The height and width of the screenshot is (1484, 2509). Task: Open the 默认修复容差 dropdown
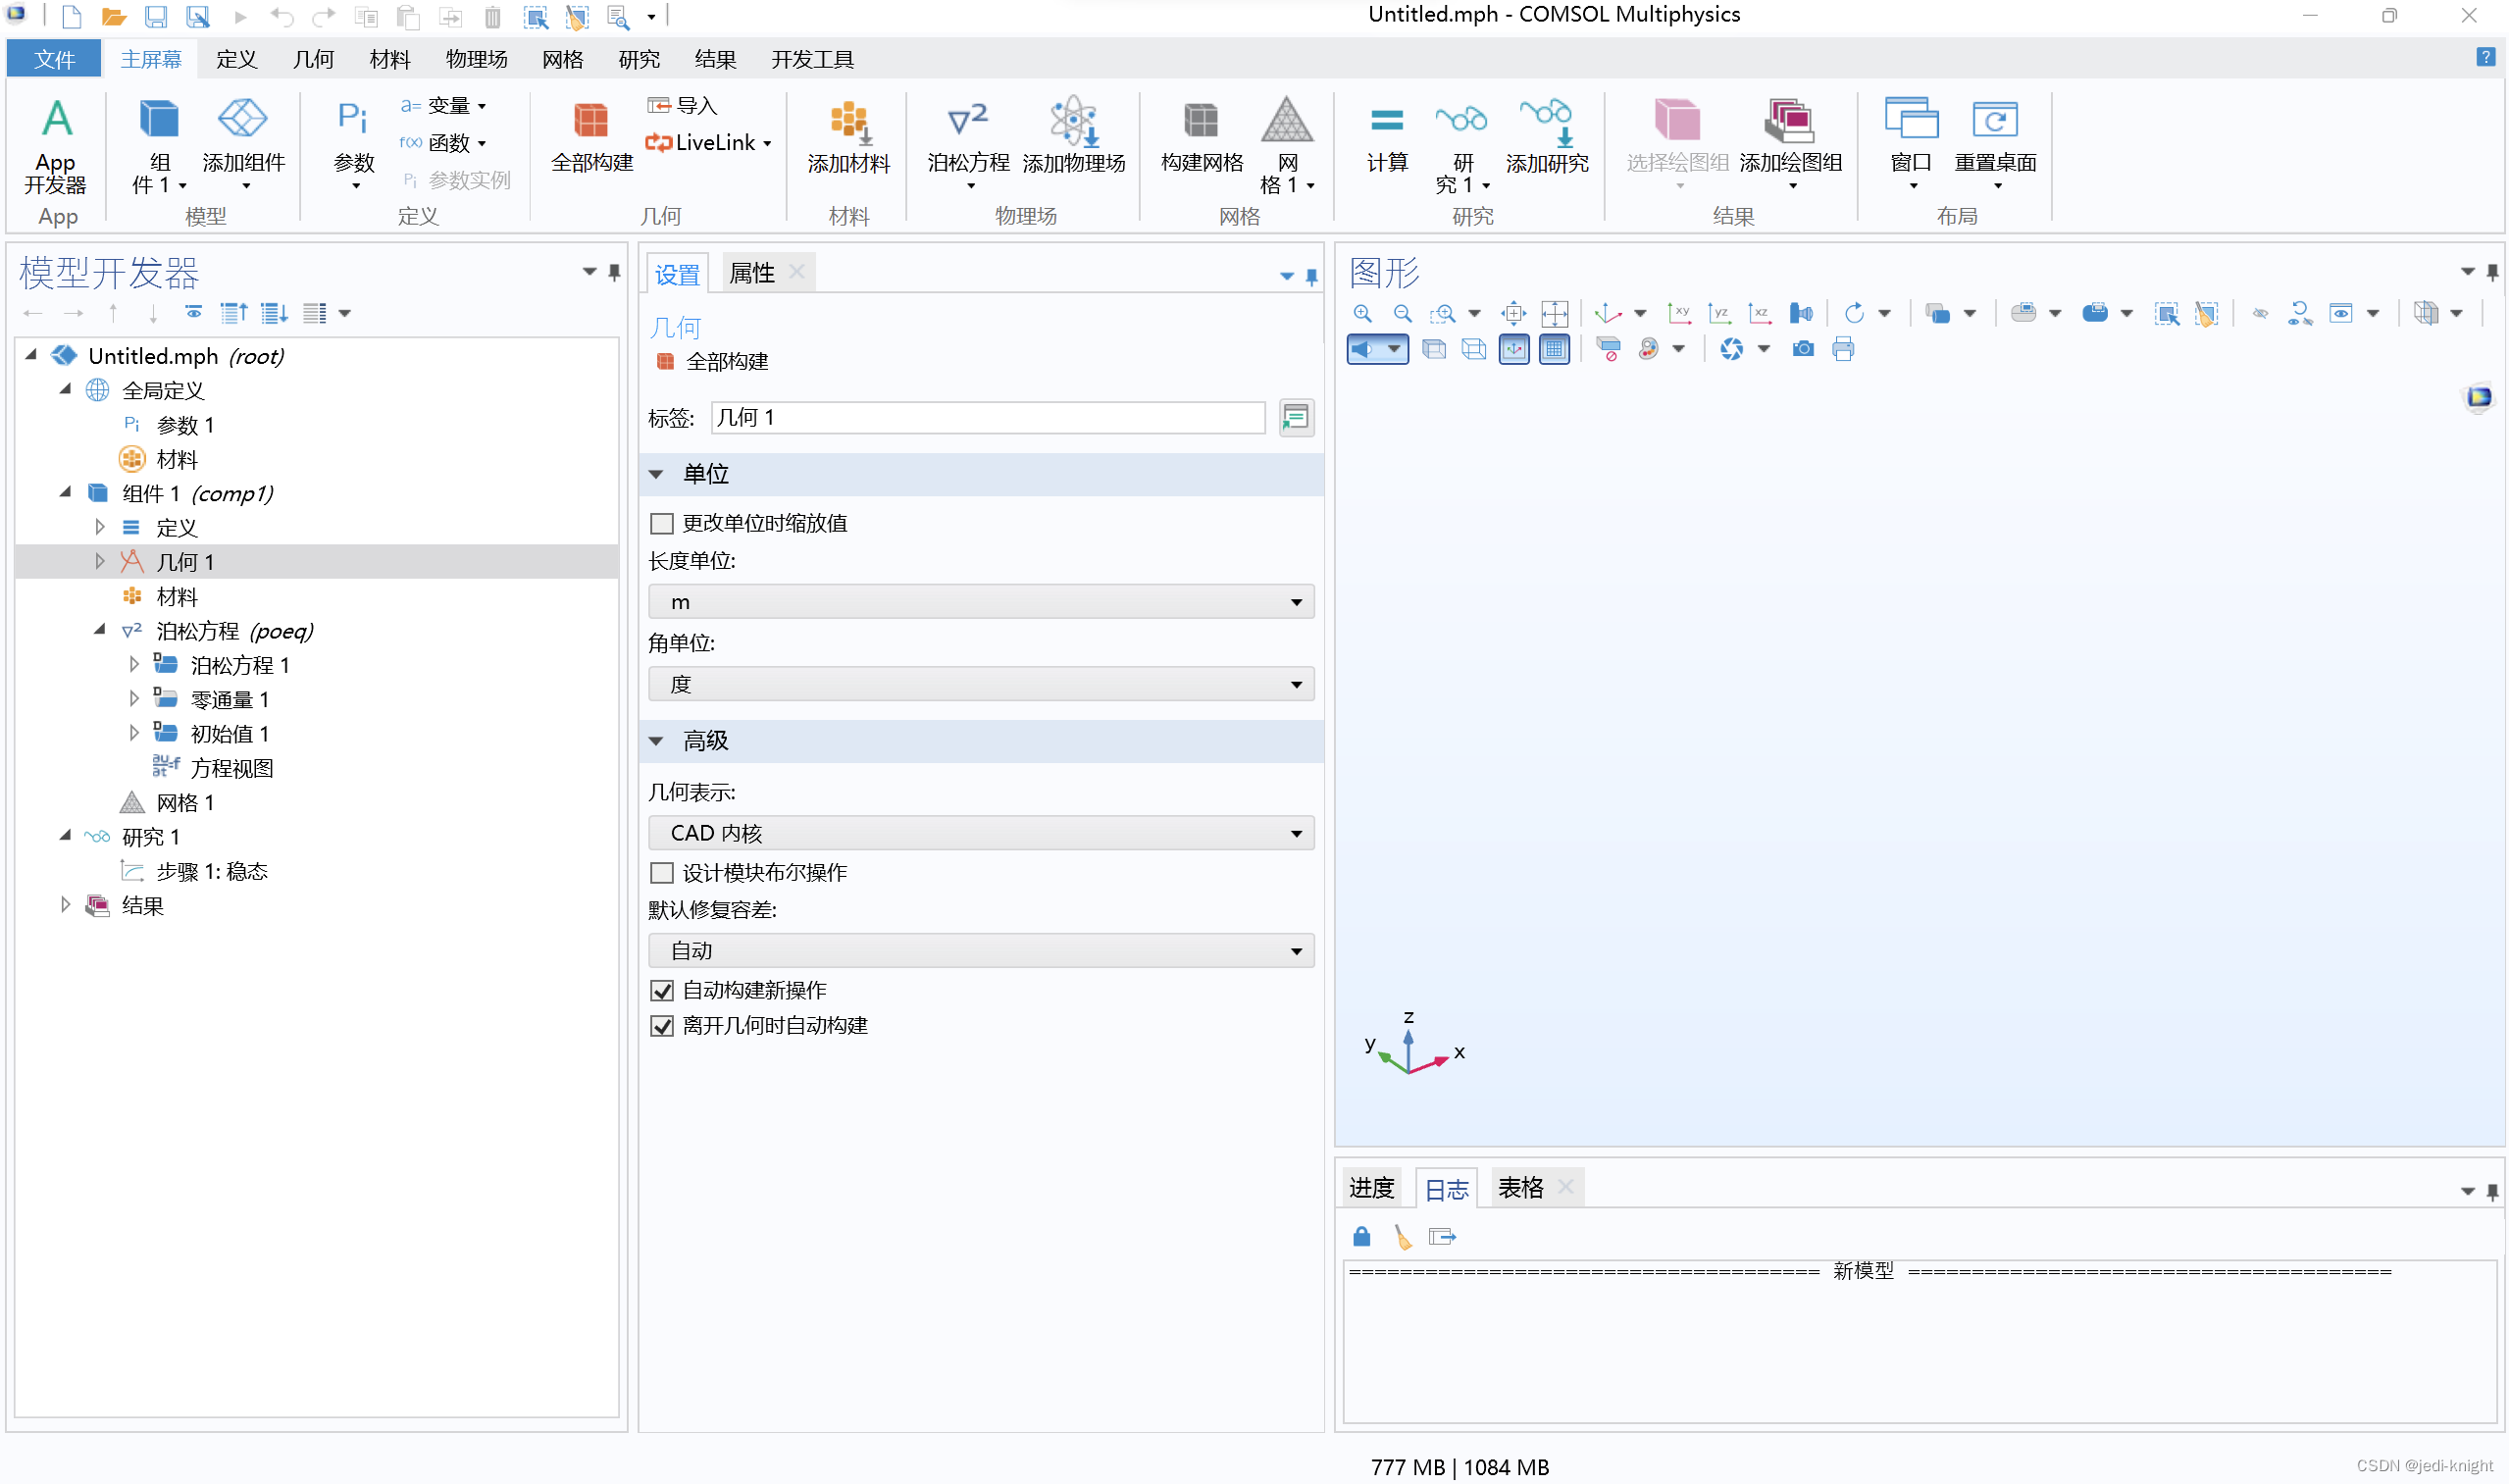click(981, 951)
